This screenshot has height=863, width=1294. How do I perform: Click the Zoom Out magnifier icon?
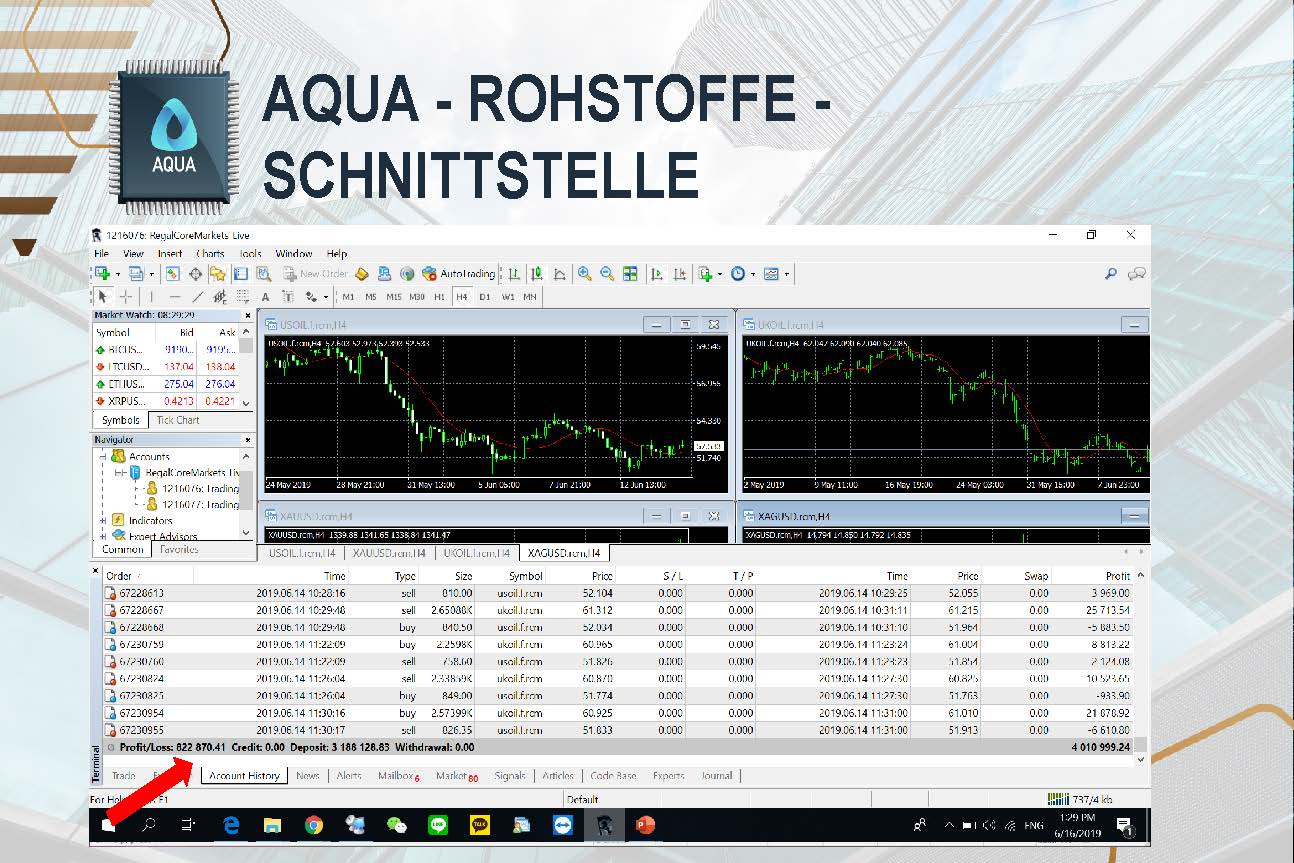coord(607,273)
